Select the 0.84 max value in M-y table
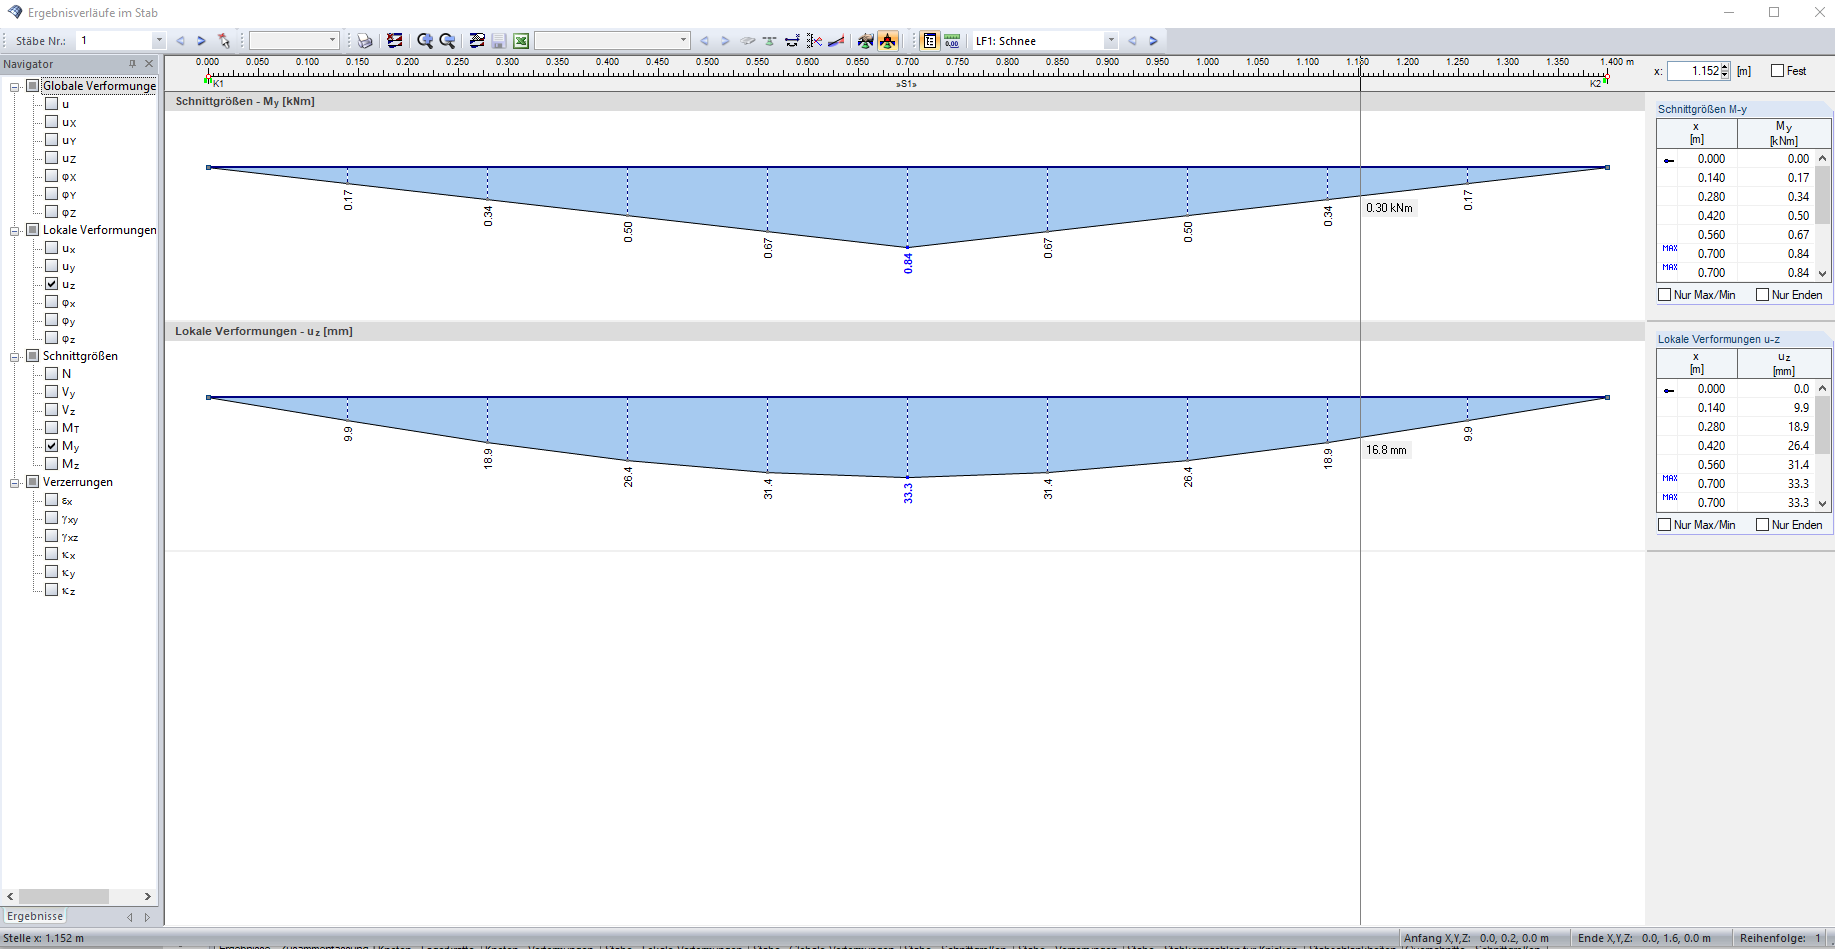The width and height of the screenshot is (1835, 949). [1798, 254]
